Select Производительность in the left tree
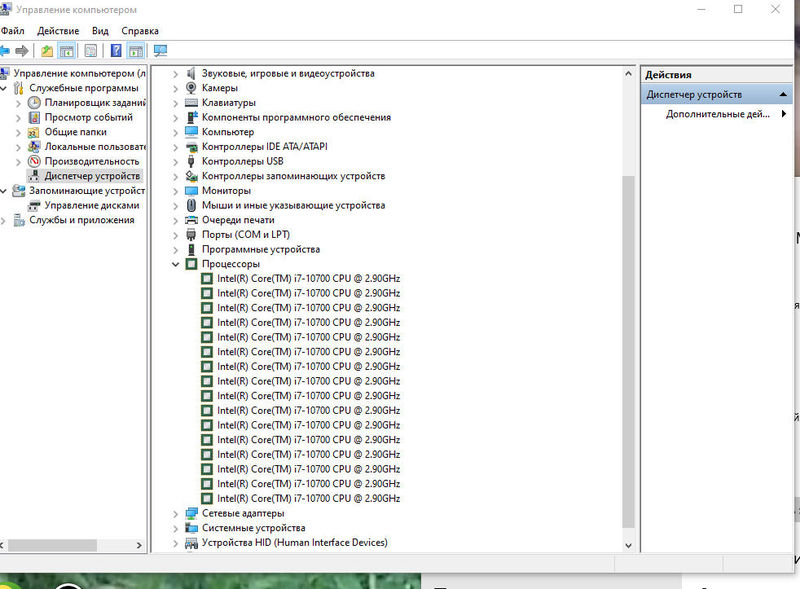The image size is (800, 589). point(91,161)
